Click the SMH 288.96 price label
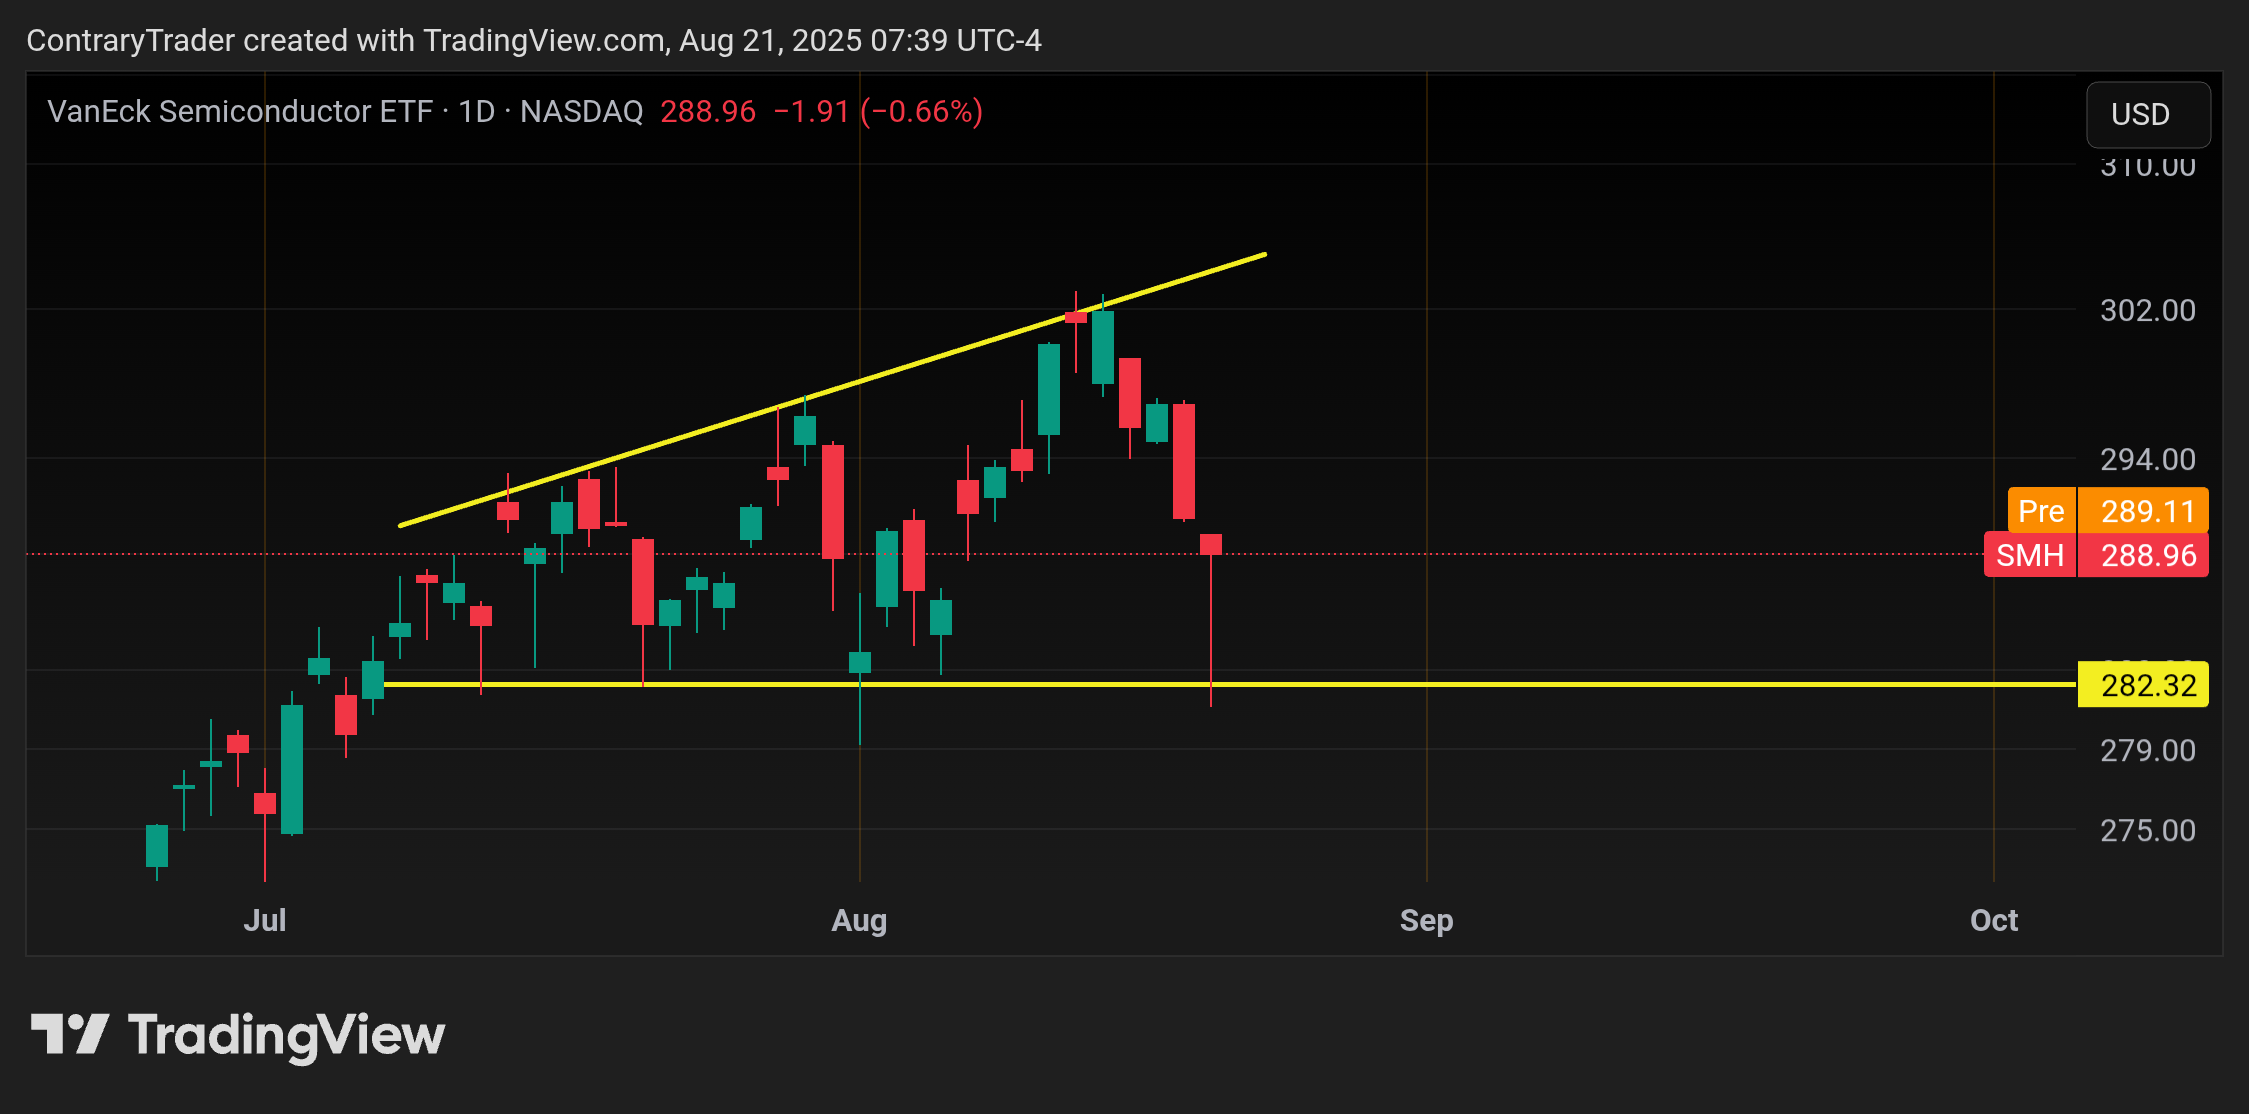Image resolution: width=2249 pixels, height=1114 pixels. coord(2096,555)
